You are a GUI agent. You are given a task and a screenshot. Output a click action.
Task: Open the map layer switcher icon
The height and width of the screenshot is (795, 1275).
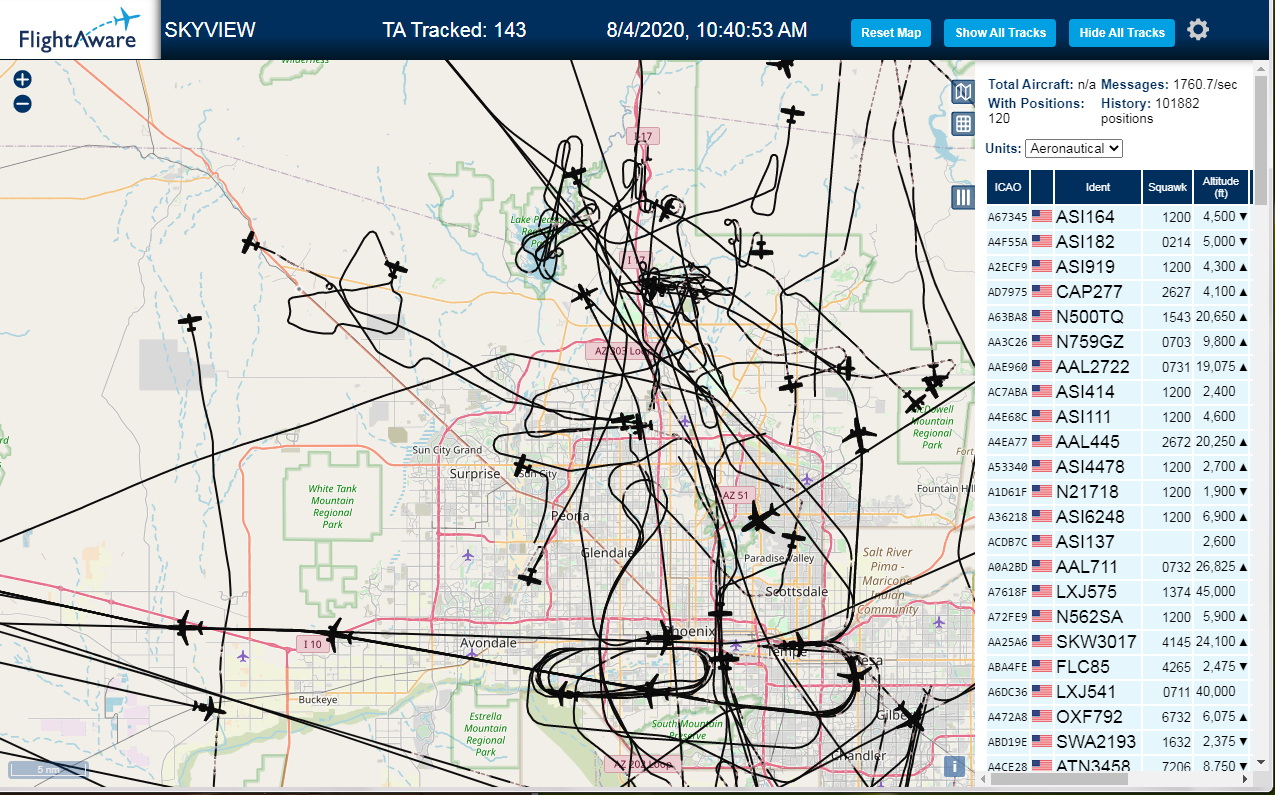[963, 93]
